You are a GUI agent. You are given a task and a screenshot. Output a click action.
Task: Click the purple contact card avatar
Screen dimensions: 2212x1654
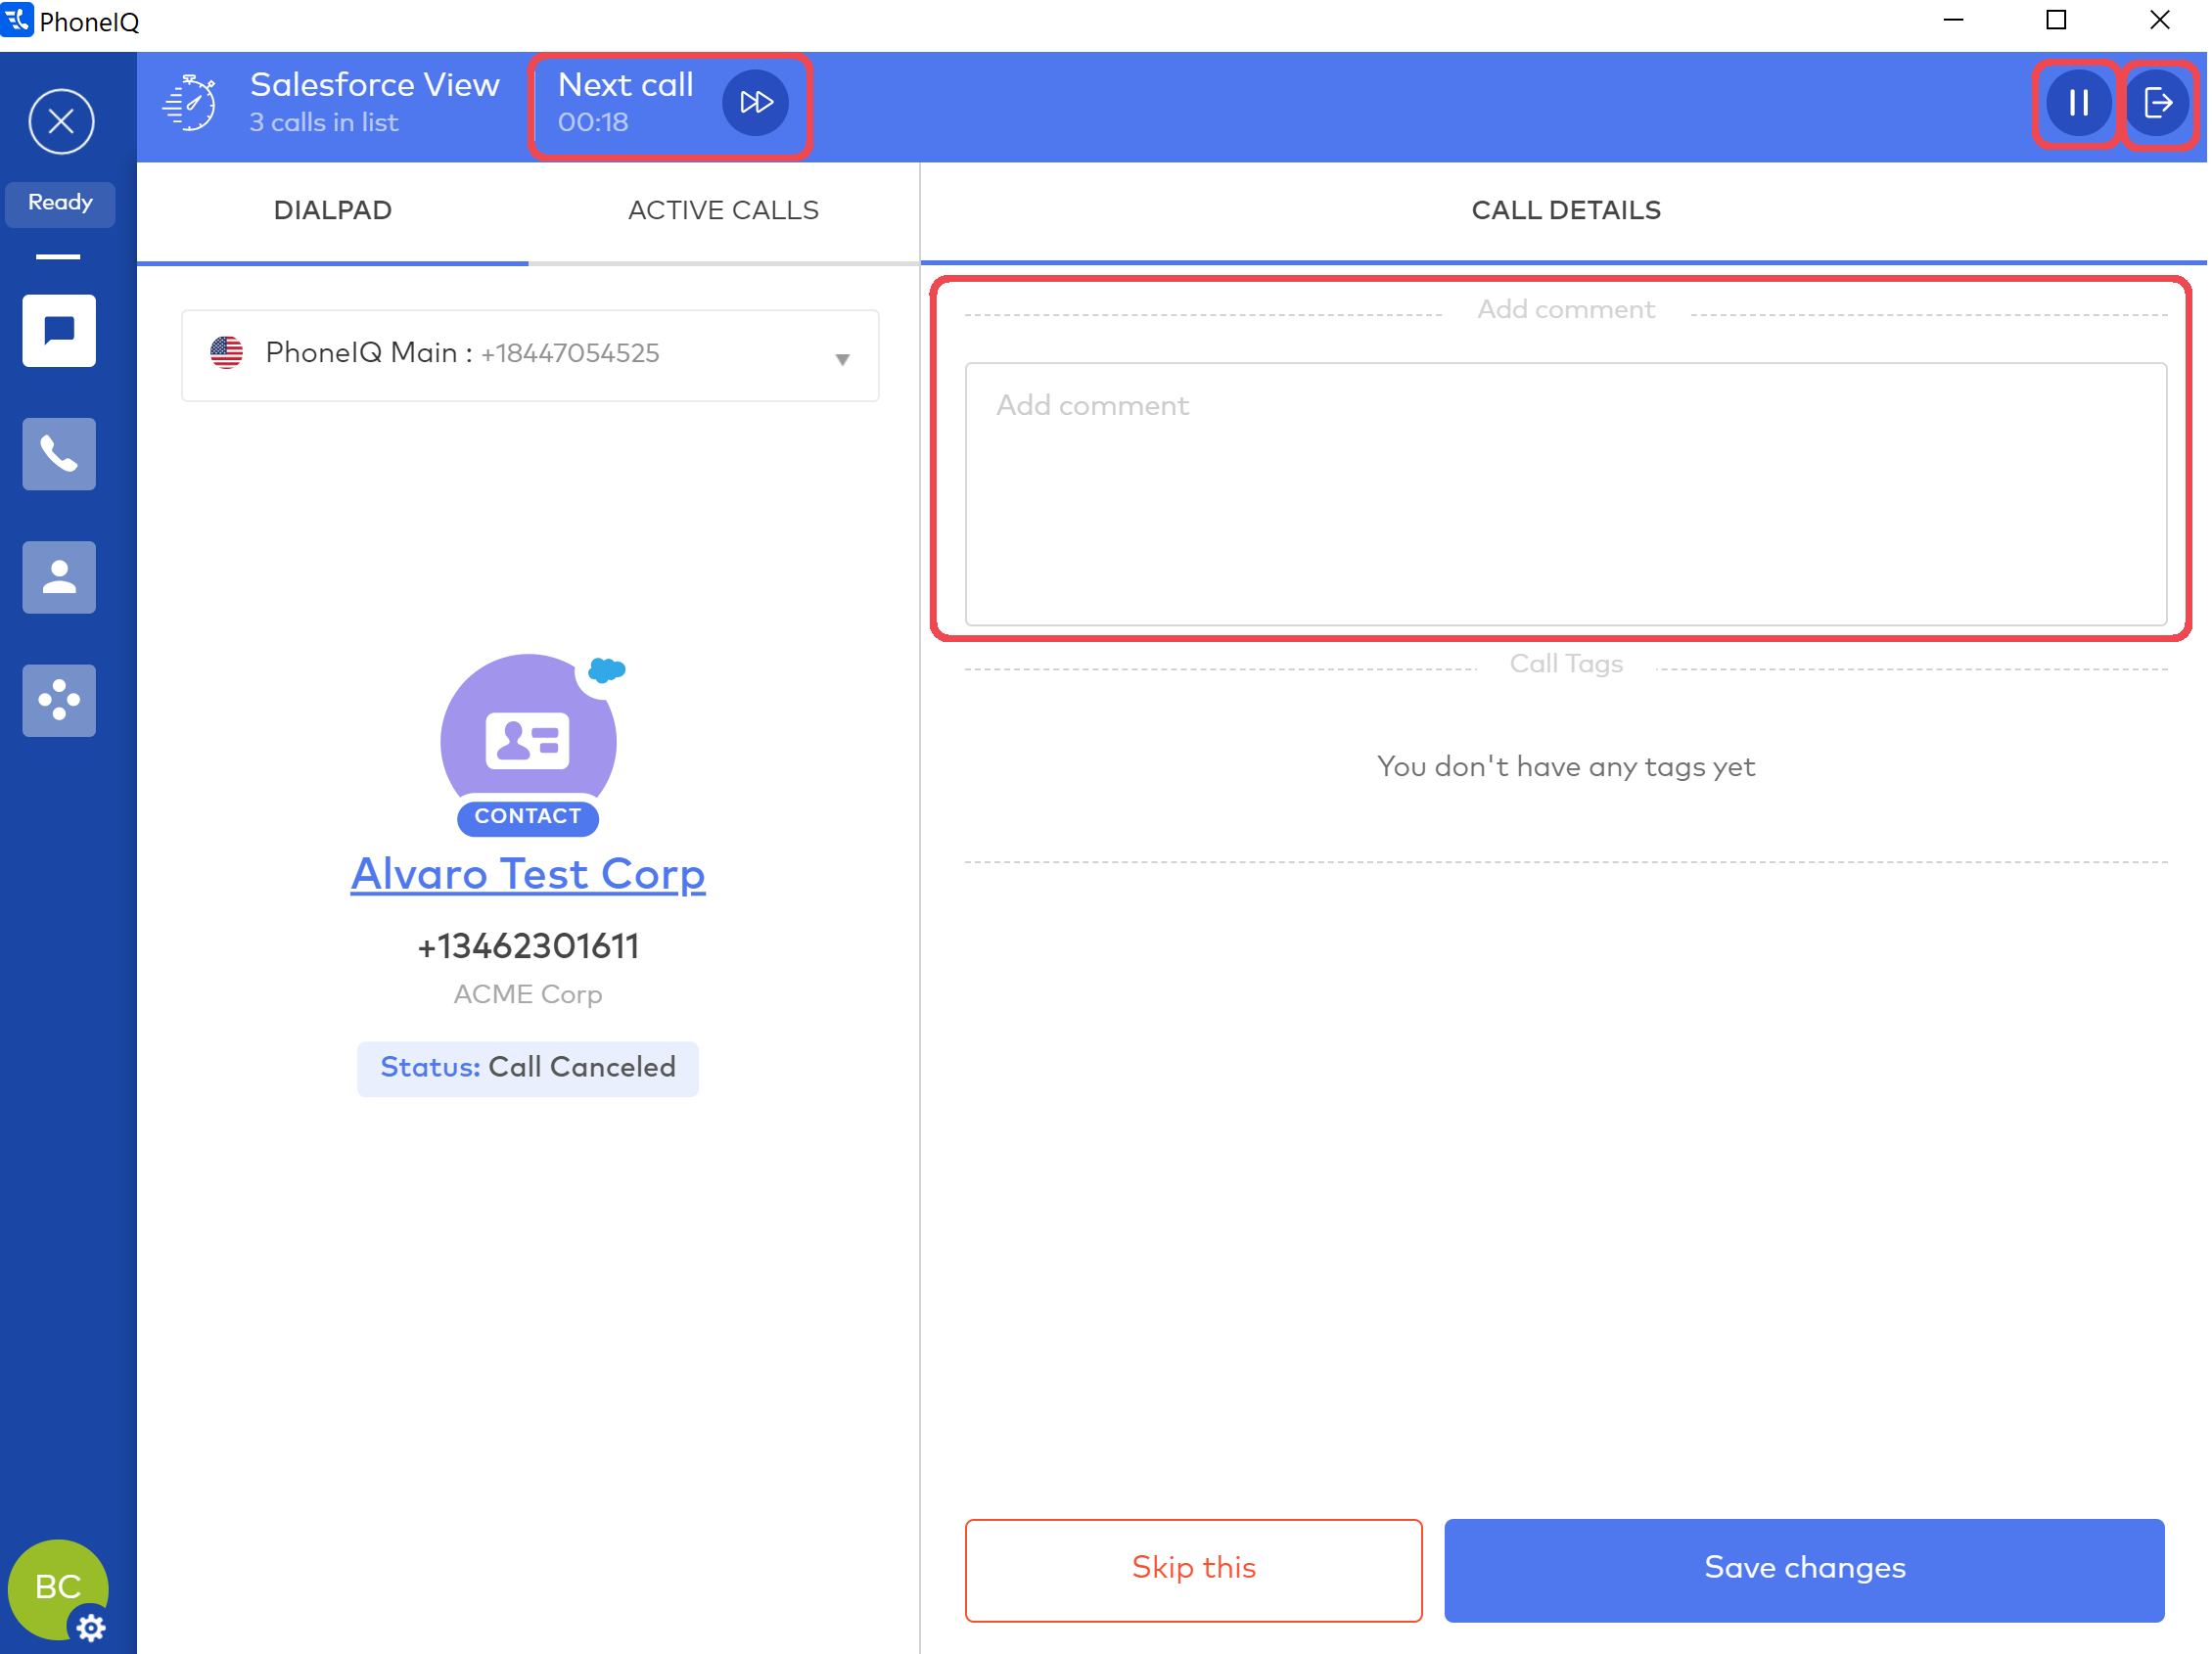coord(528,741)
